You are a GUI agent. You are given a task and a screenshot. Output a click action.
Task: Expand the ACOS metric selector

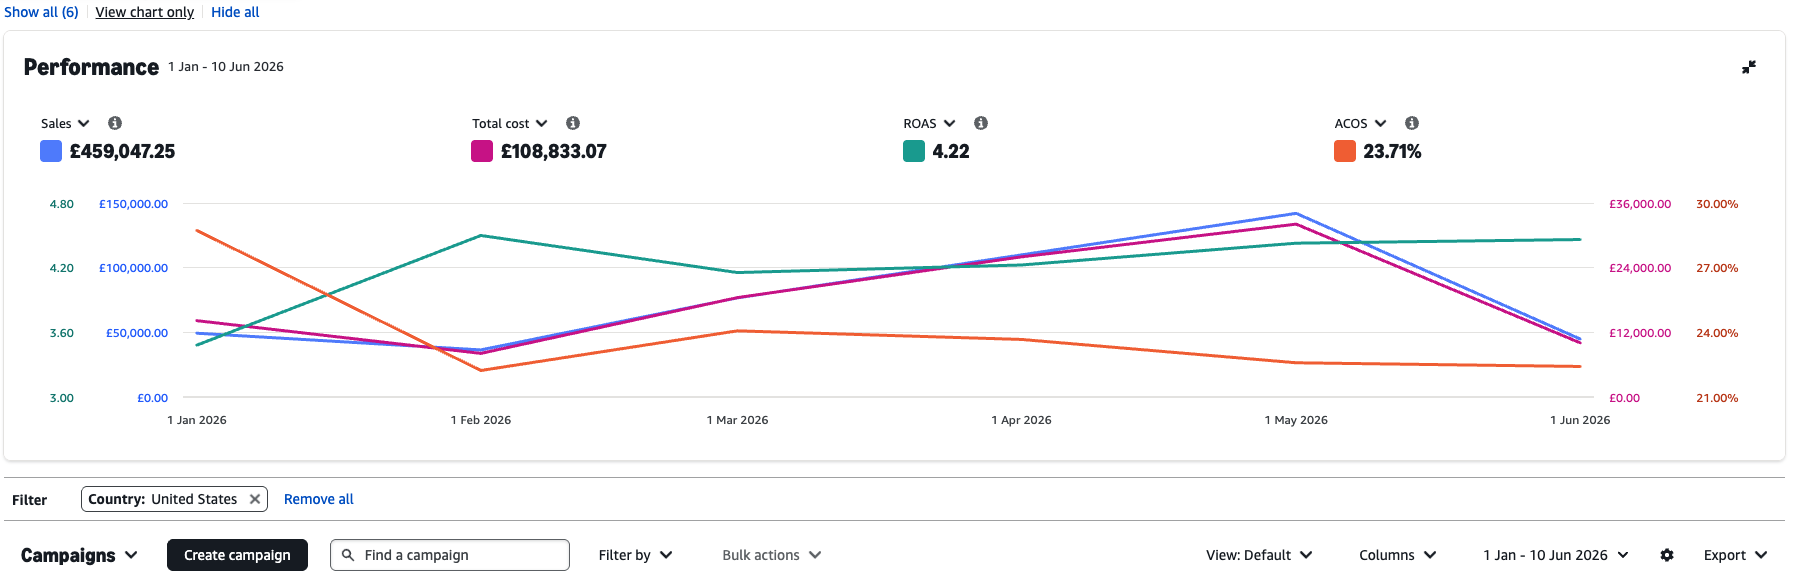pyautogui.click(x=1360, y=123)
